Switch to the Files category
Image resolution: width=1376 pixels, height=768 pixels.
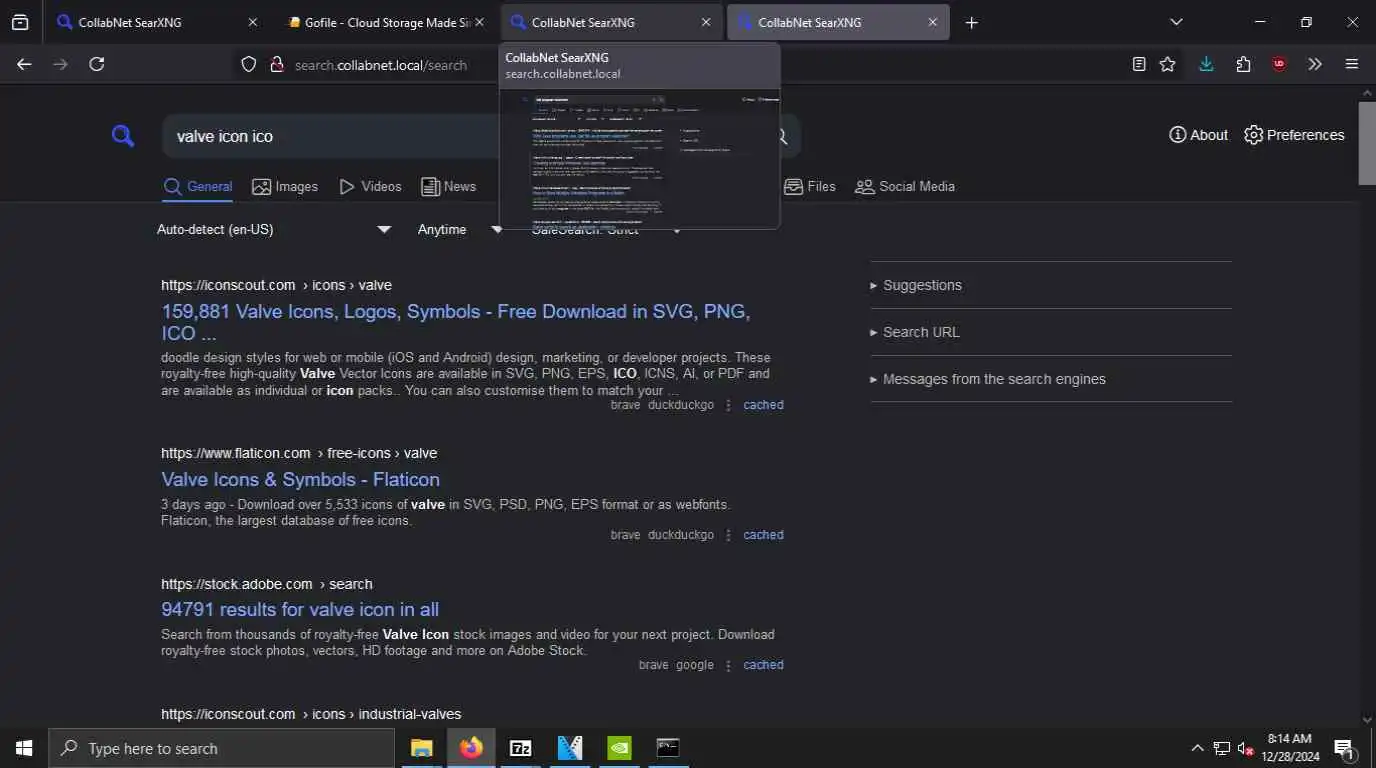point(810,186)
